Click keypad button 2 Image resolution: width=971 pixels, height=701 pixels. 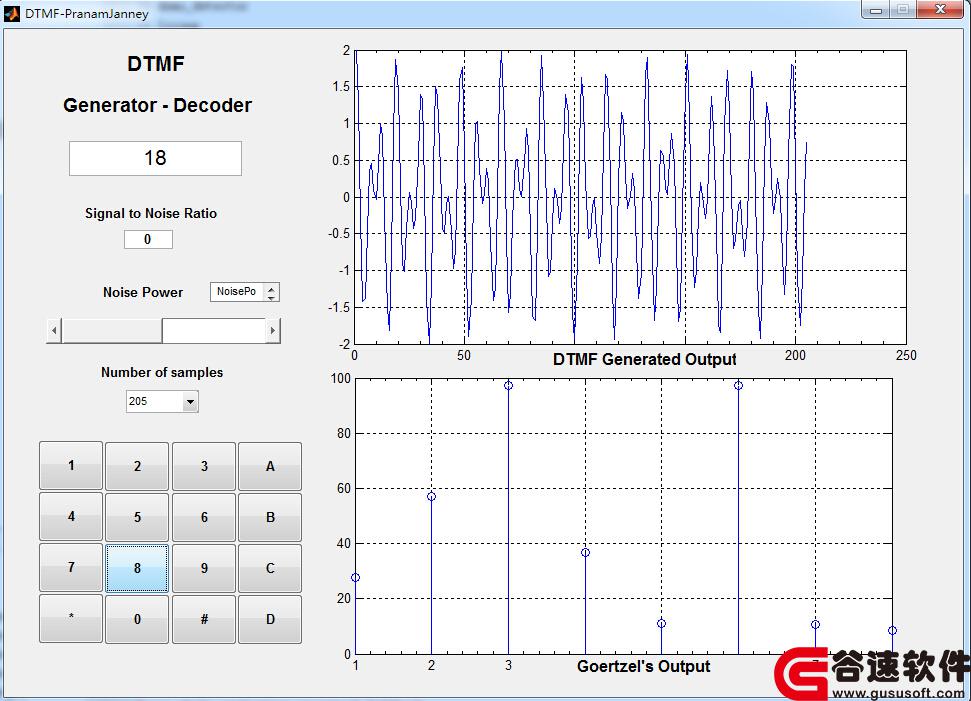click(x=137, y=466)
